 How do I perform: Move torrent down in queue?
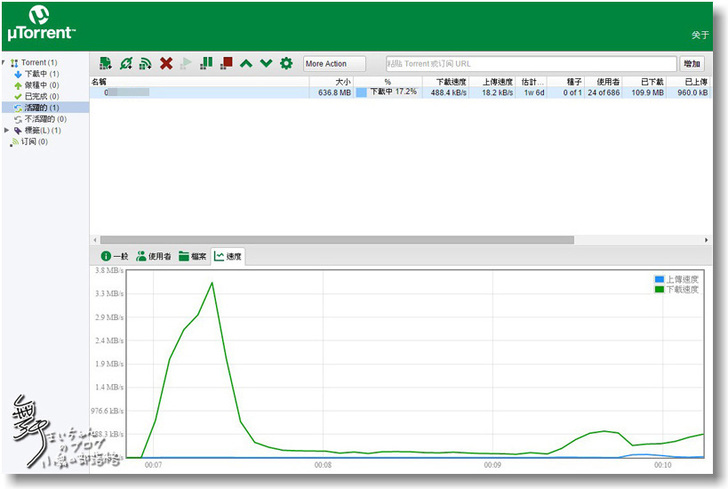(x=266, y=63)
